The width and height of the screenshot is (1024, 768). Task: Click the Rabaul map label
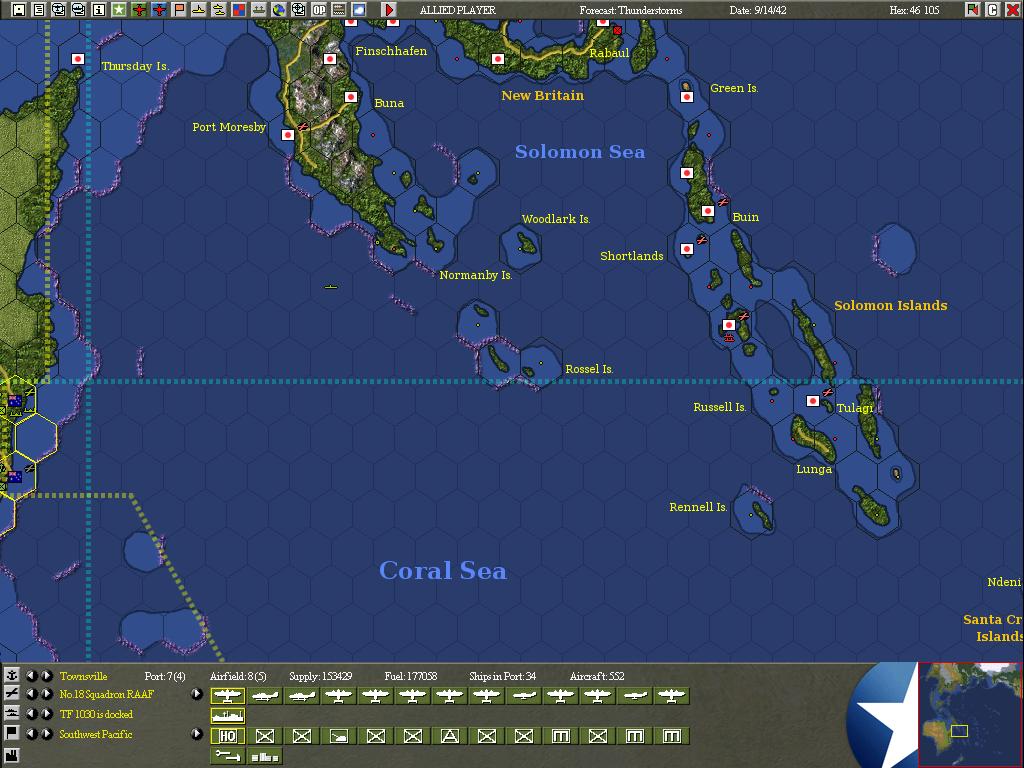[x=609, y=53]
